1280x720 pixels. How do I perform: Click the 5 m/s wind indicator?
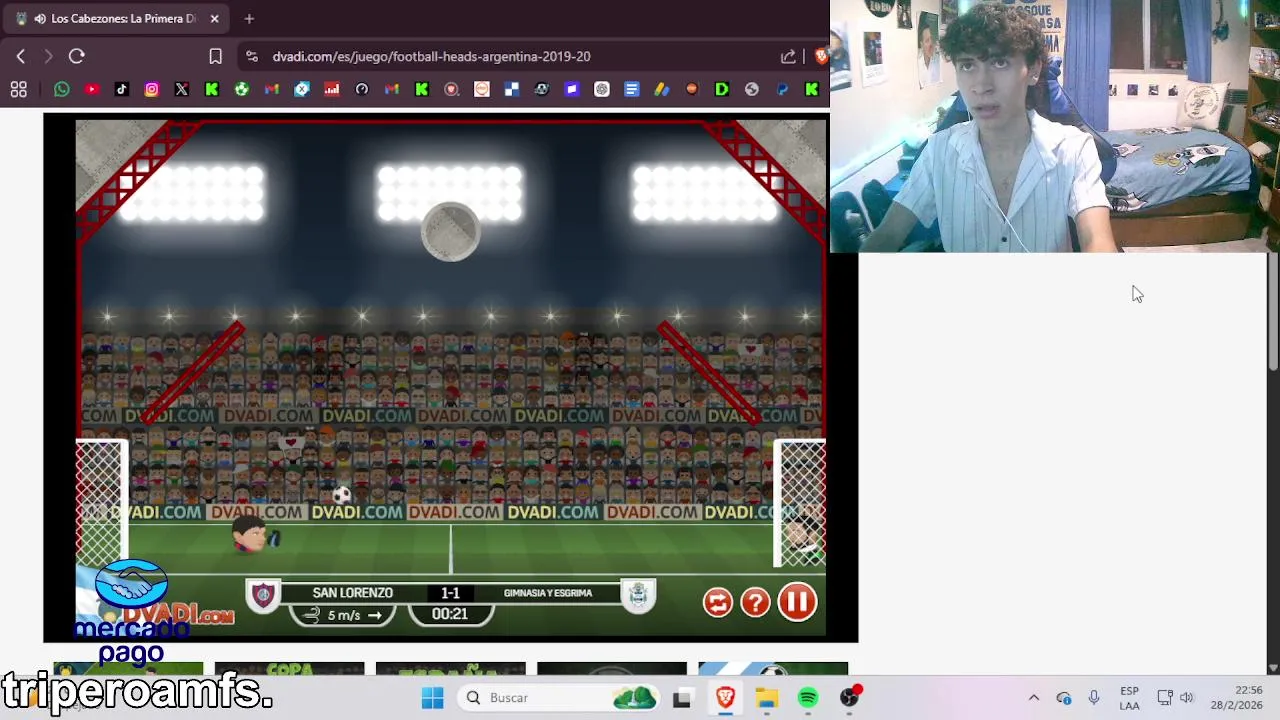(343, 615)
